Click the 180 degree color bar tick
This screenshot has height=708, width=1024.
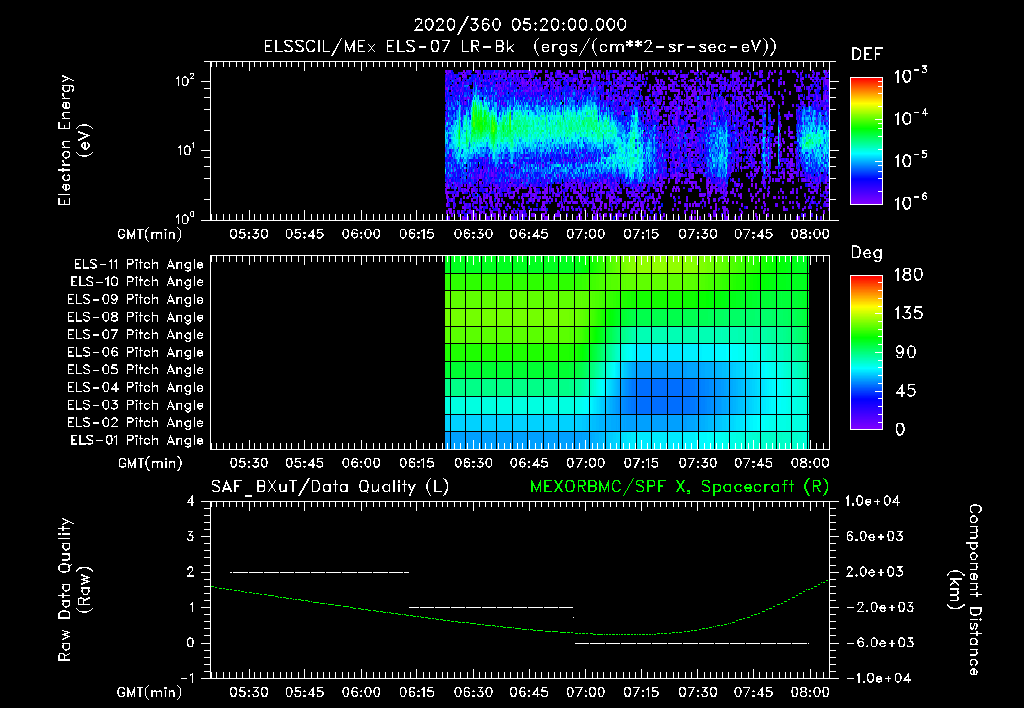(x=908, y=275)
